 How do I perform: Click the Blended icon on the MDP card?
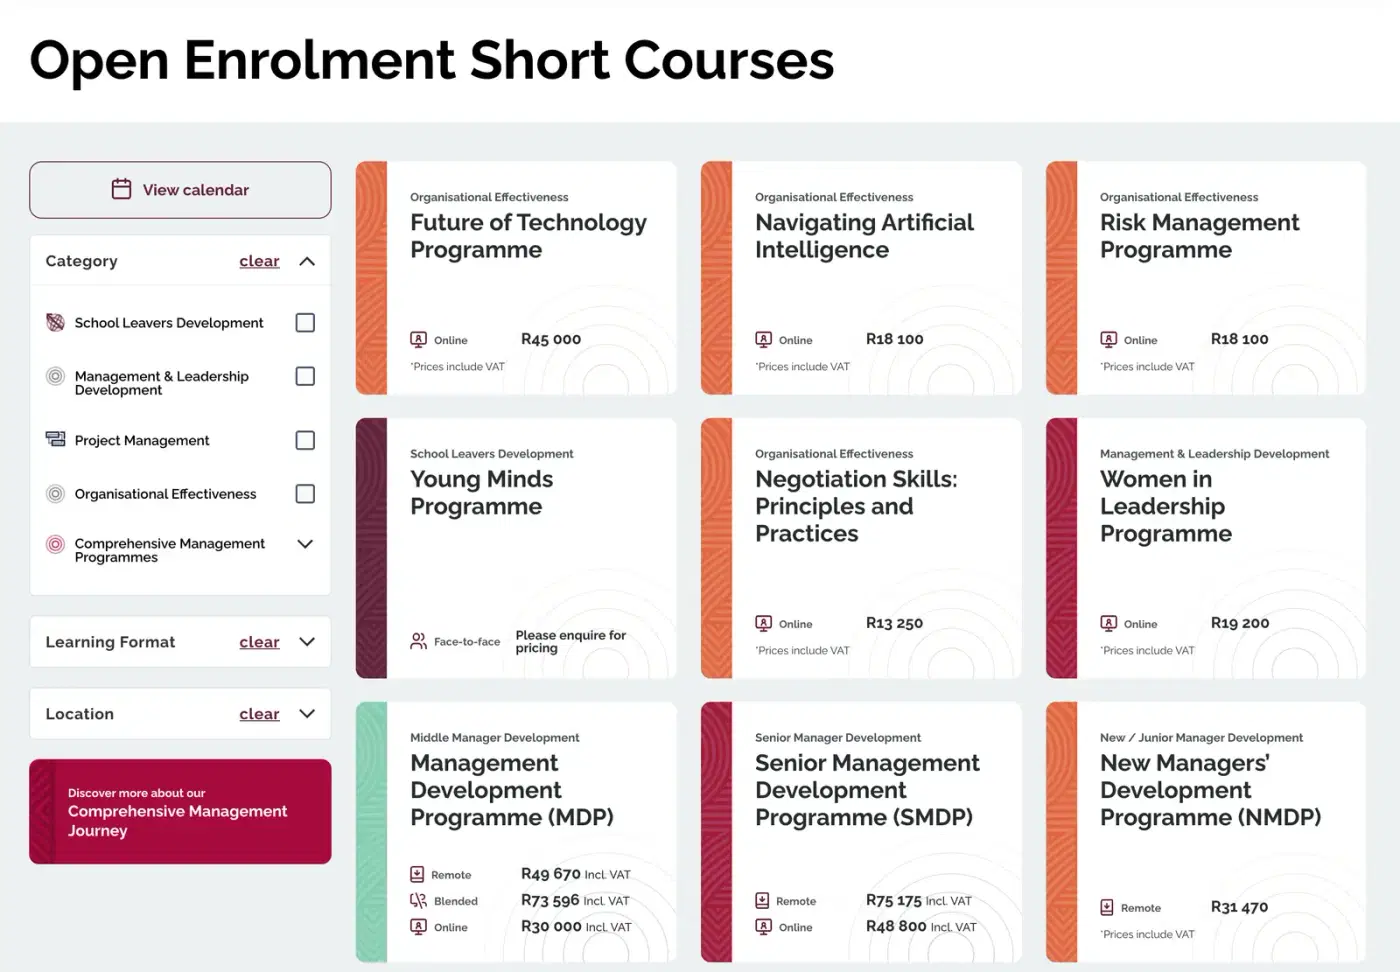point(419,901)
